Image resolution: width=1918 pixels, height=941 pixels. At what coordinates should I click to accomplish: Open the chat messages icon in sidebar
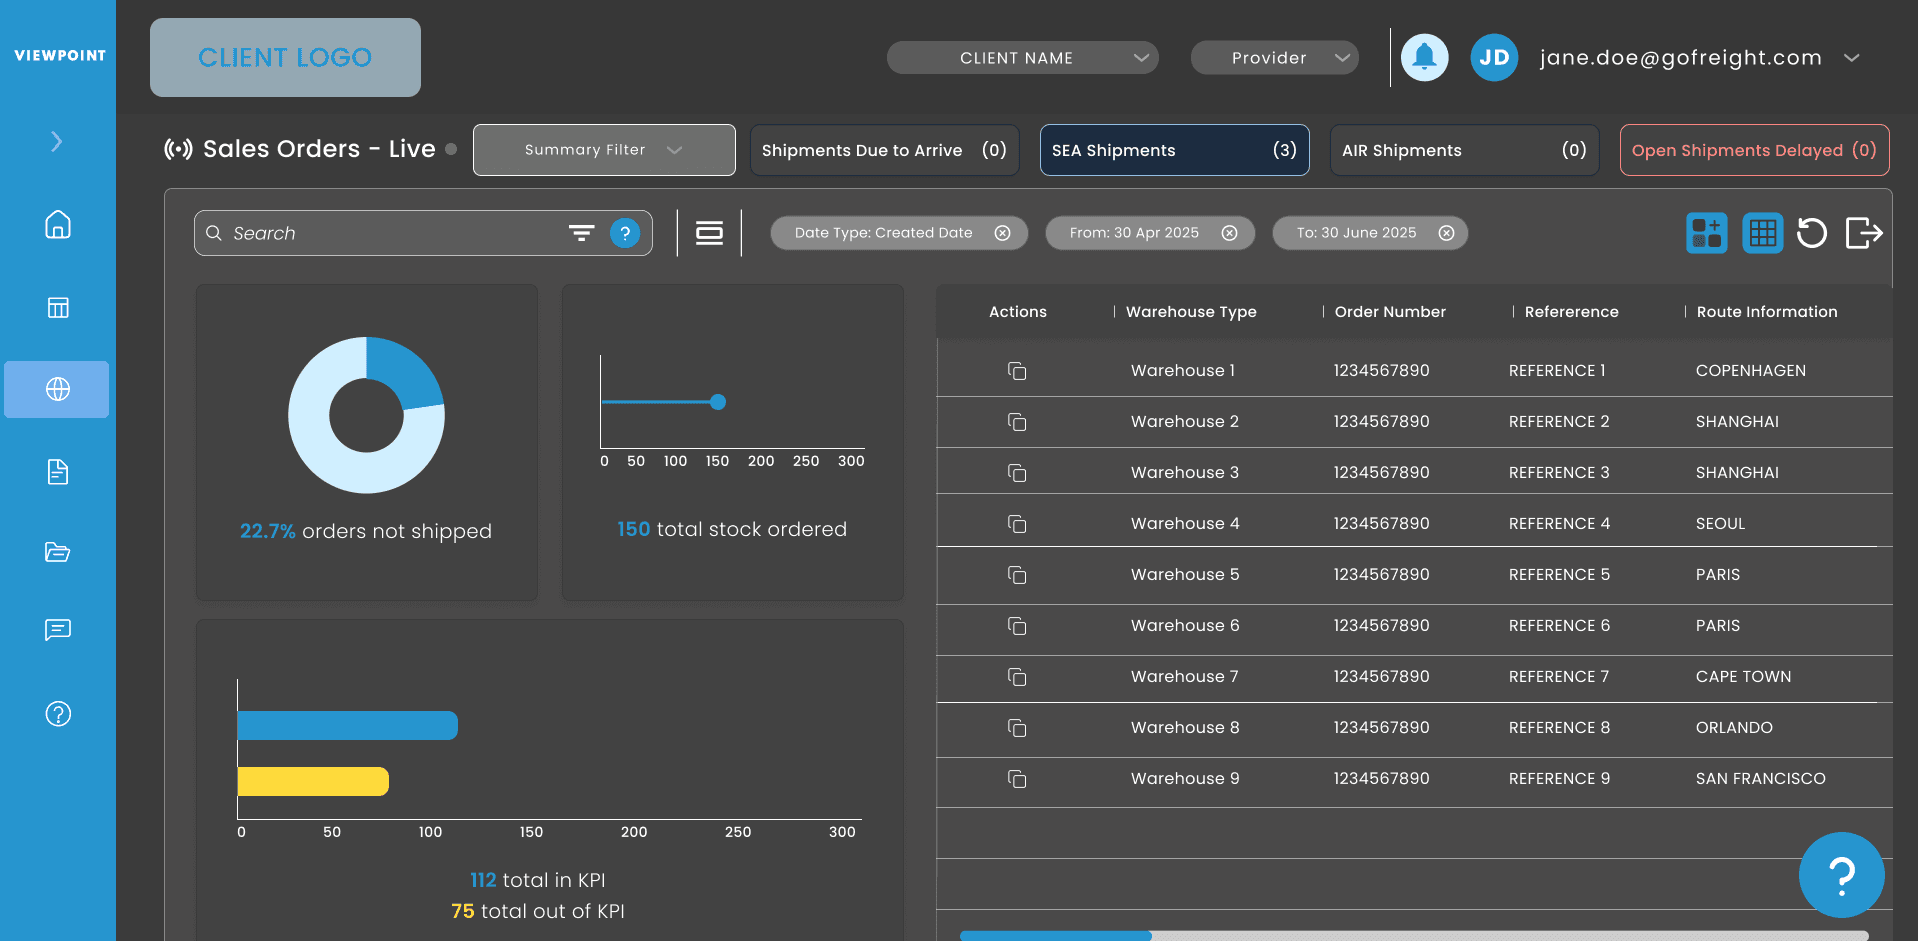click(58, 630)
